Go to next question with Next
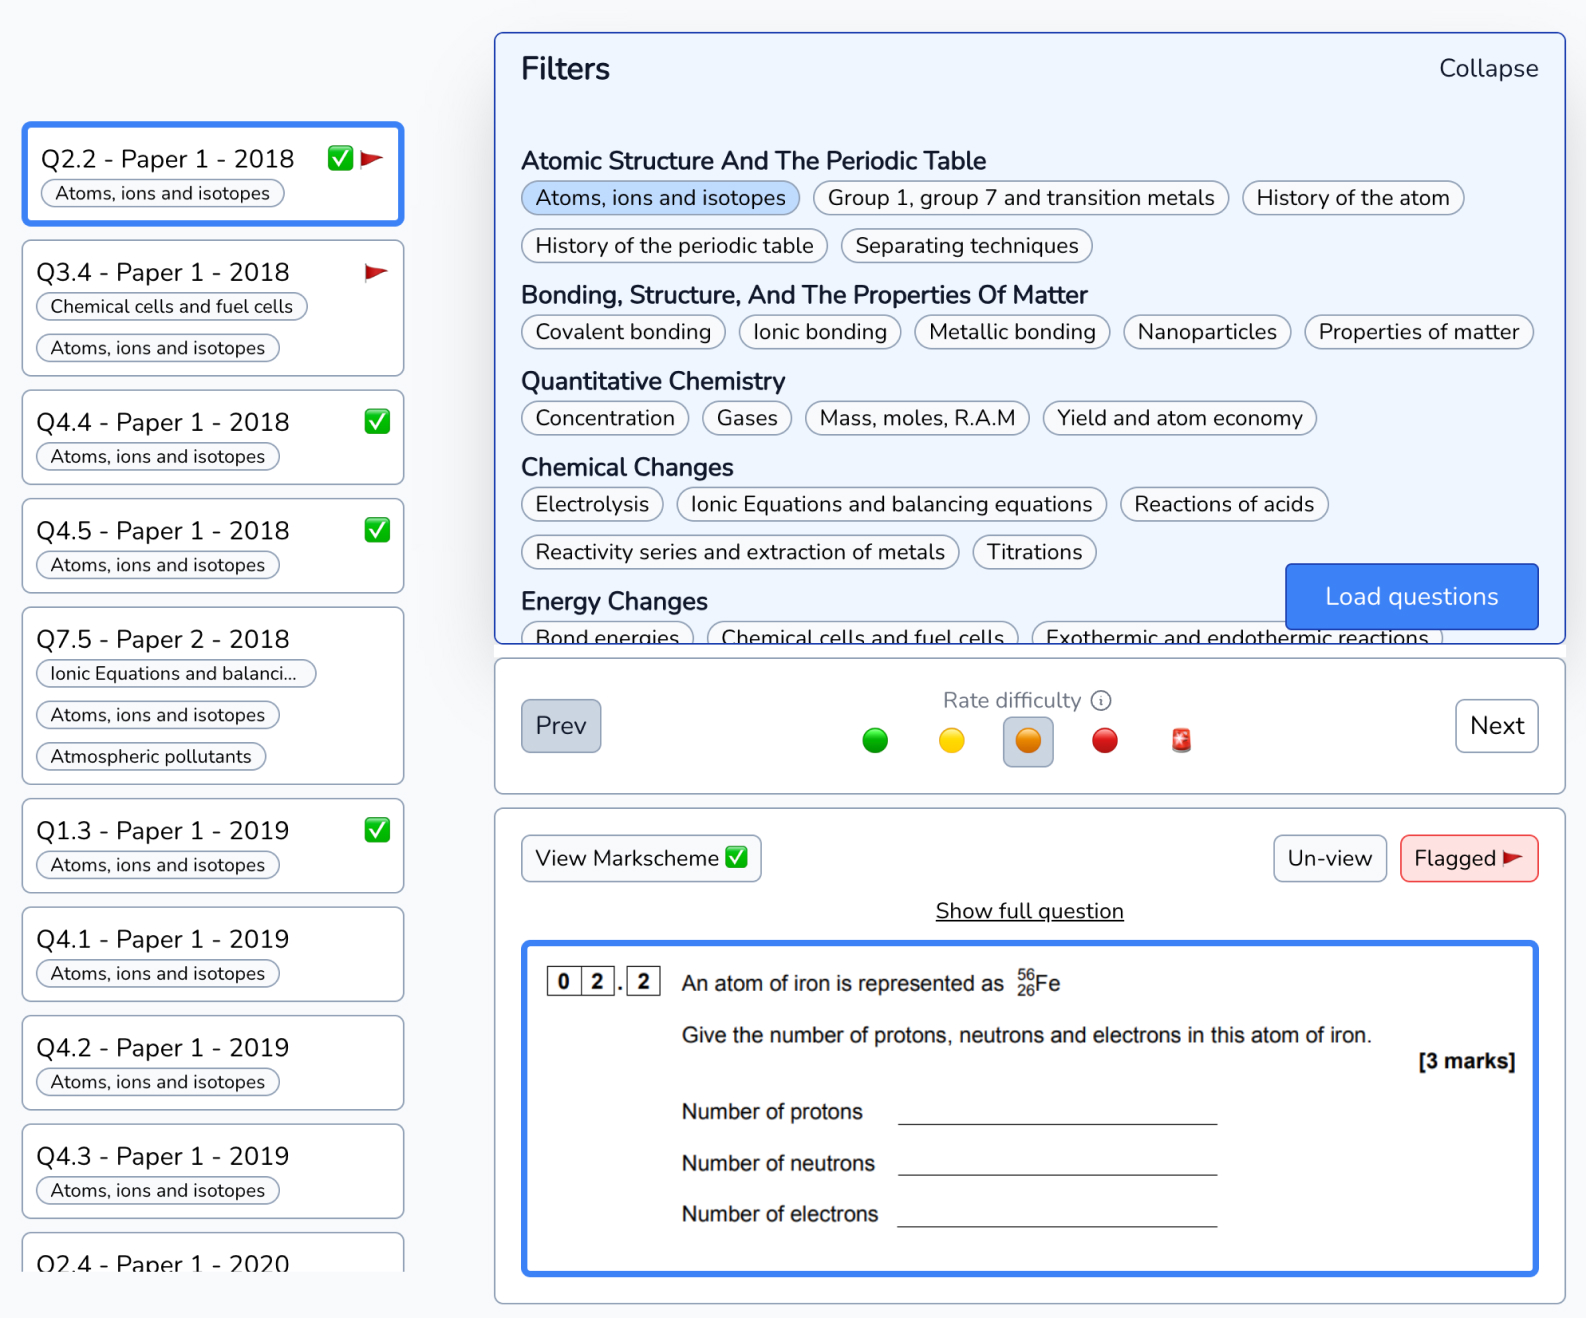The width and height of the screenshot is (1587, 1318). pos(1497,726)
